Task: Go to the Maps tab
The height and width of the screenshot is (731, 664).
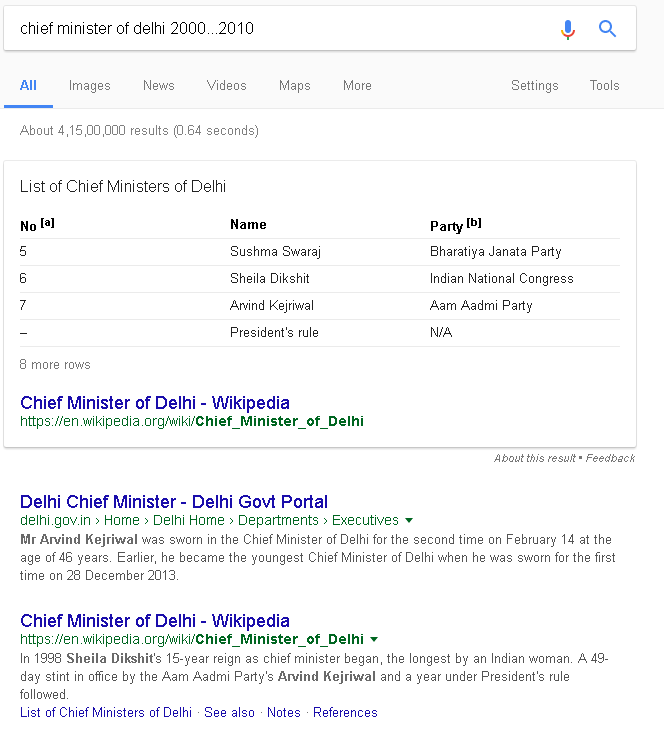Action: tap(294, 86)
